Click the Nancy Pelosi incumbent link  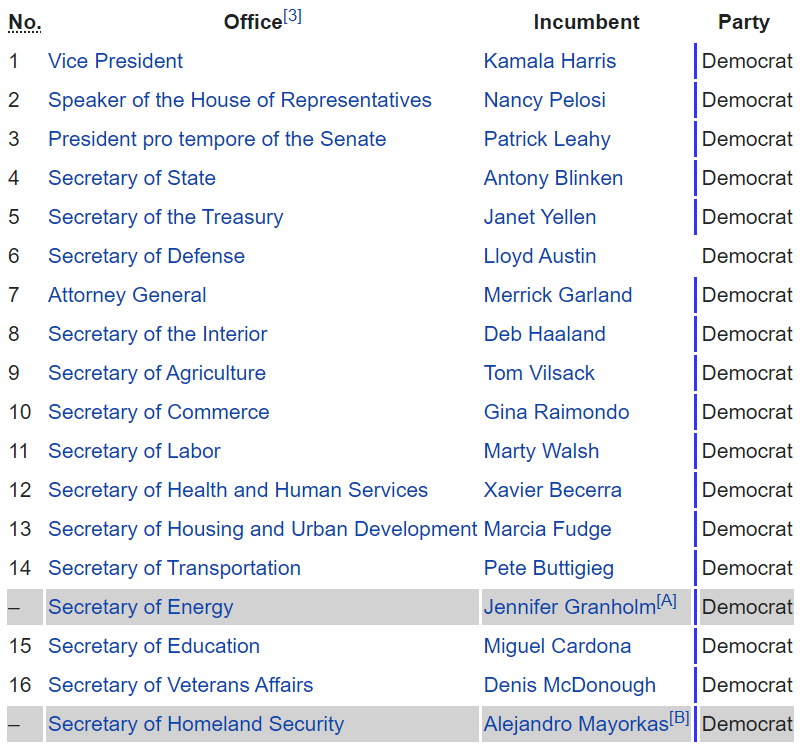pos(544,100)
